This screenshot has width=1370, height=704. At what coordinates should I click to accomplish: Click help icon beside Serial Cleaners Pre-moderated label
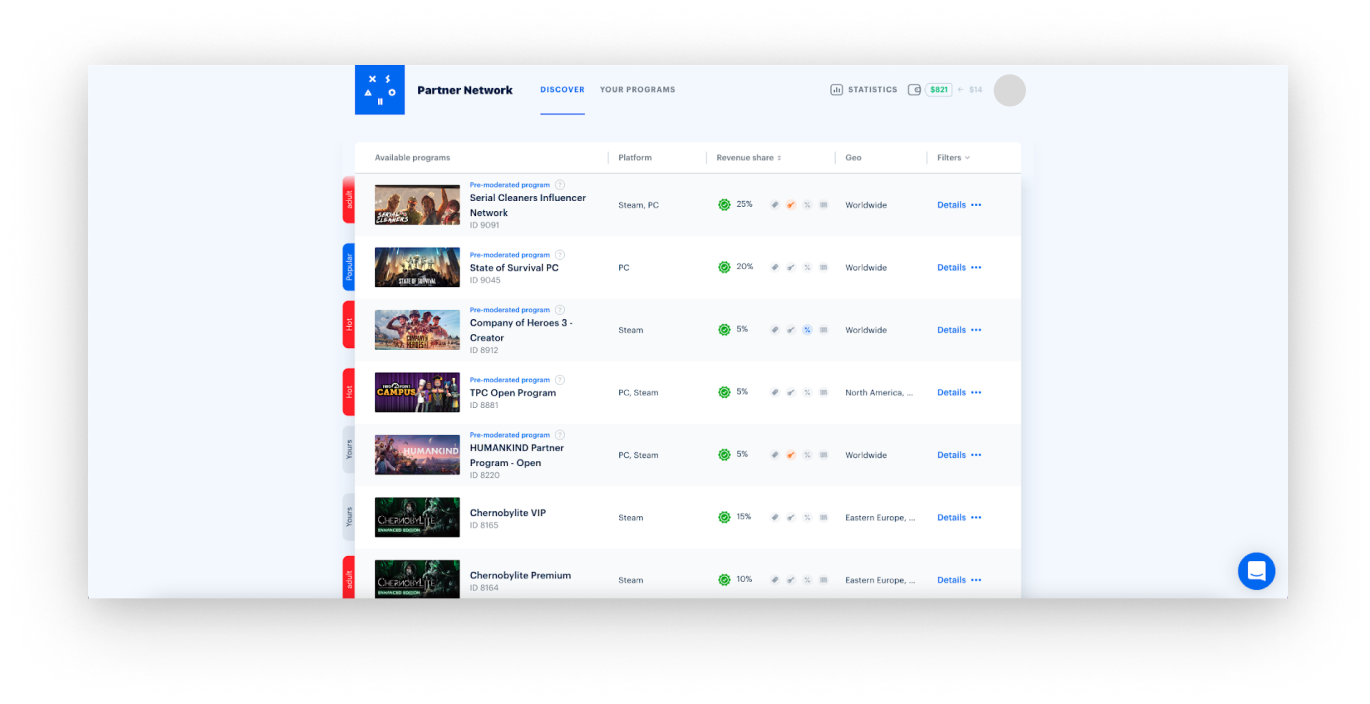(560, 185)
